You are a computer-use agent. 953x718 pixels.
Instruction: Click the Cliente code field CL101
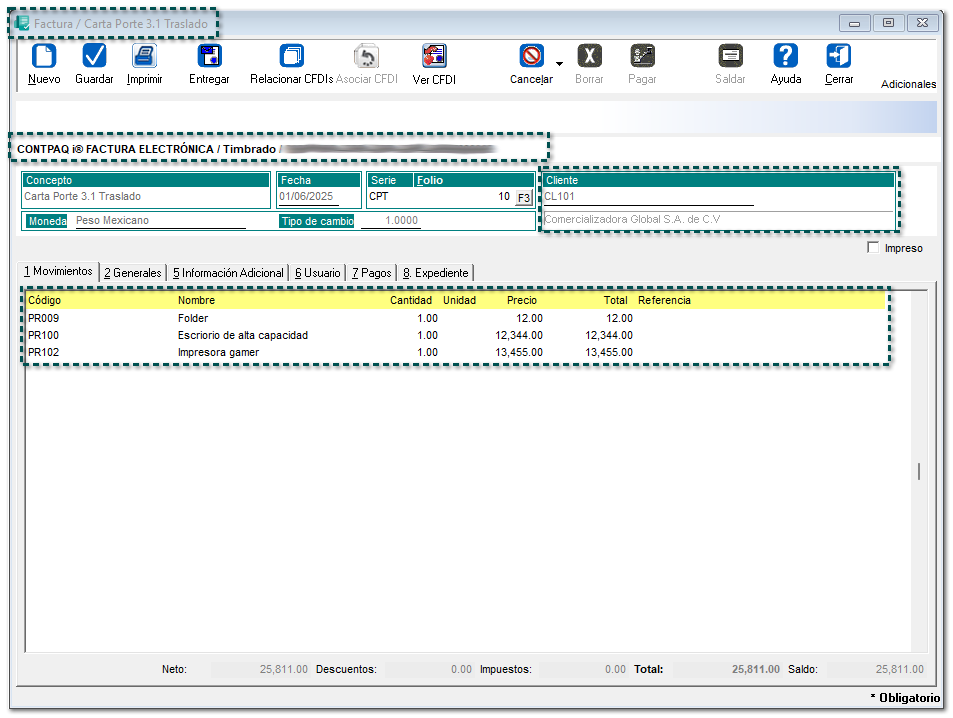pos(648,197)
